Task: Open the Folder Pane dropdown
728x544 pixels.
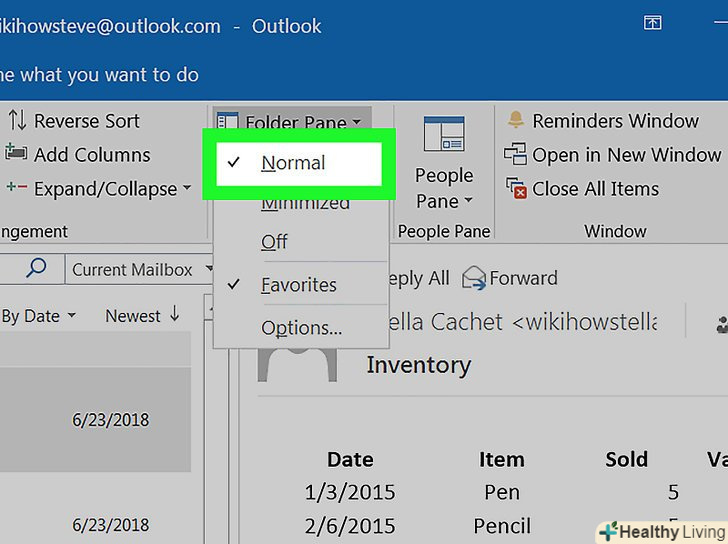Action: click(292, 122)
